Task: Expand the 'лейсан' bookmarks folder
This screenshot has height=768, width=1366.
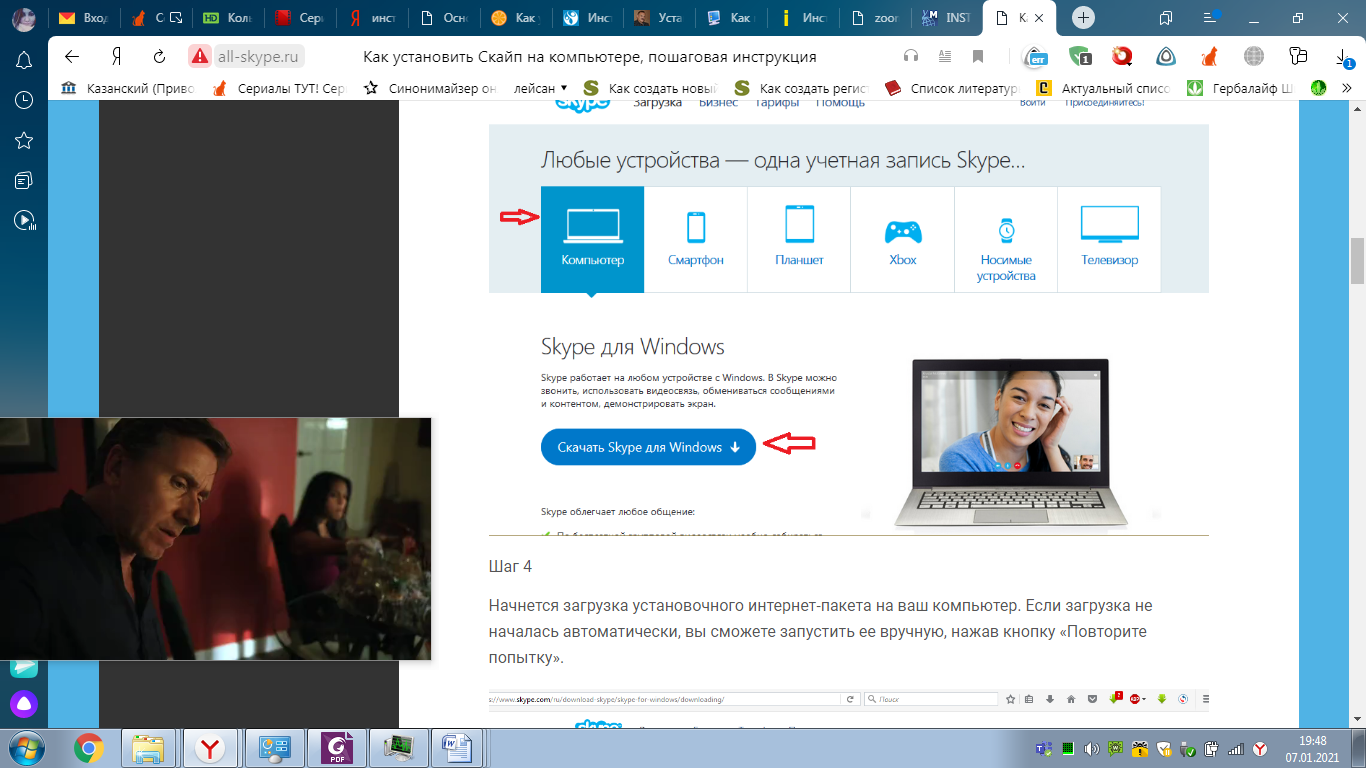Action: (x=540, y=88)
